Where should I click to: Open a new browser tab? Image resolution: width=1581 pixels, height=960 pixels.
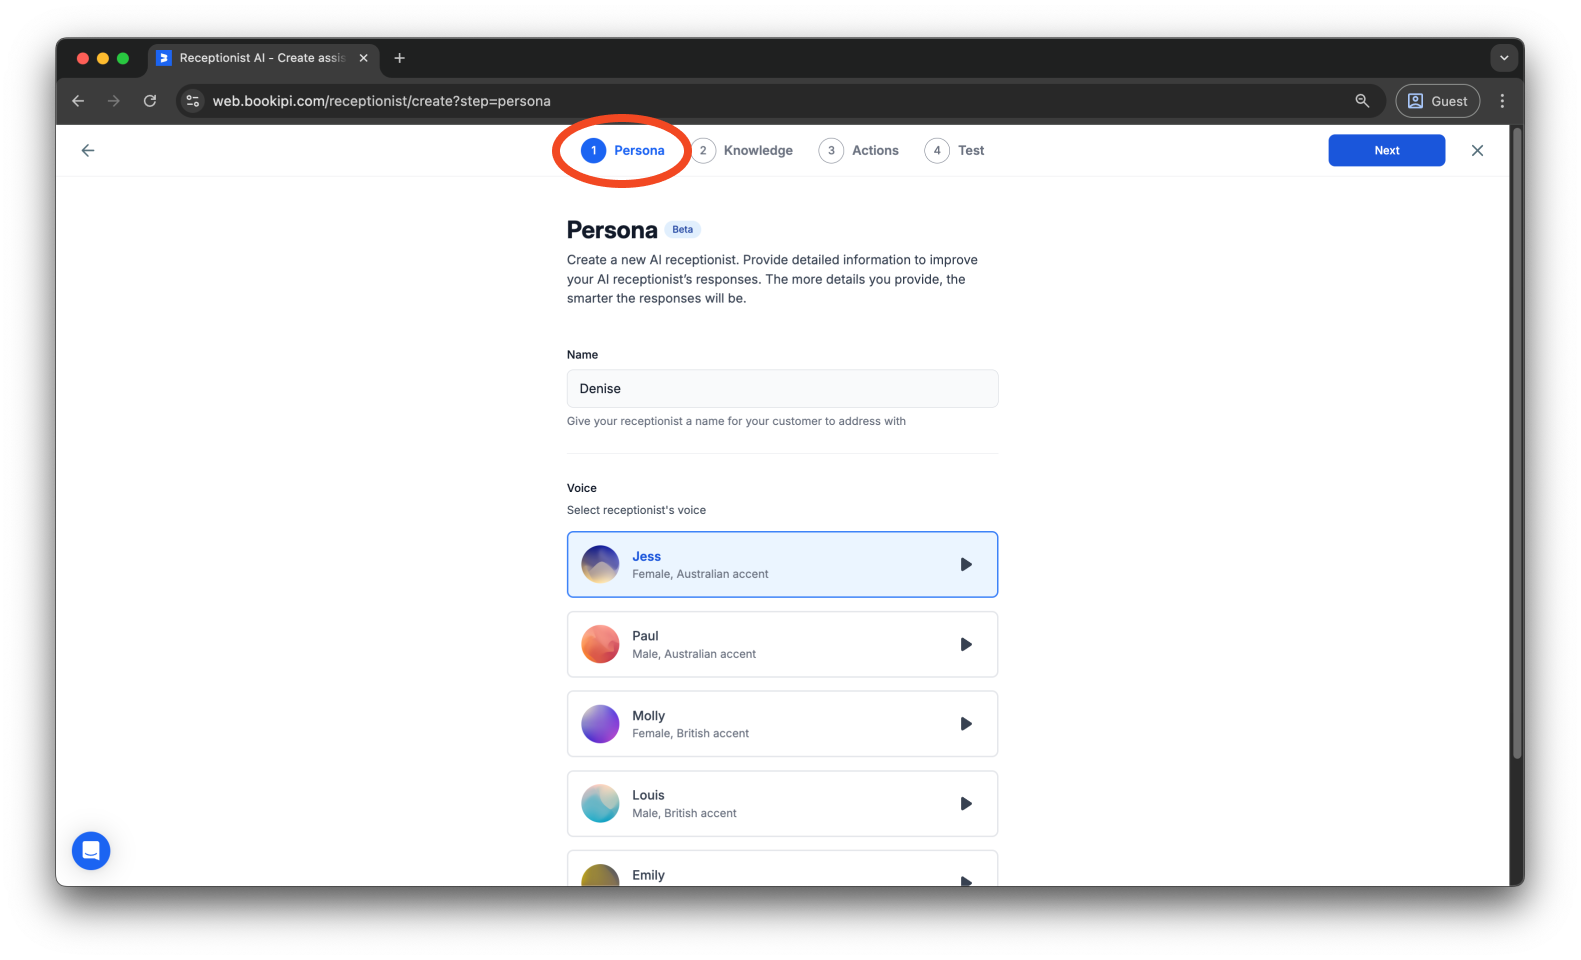pos(400,58)
